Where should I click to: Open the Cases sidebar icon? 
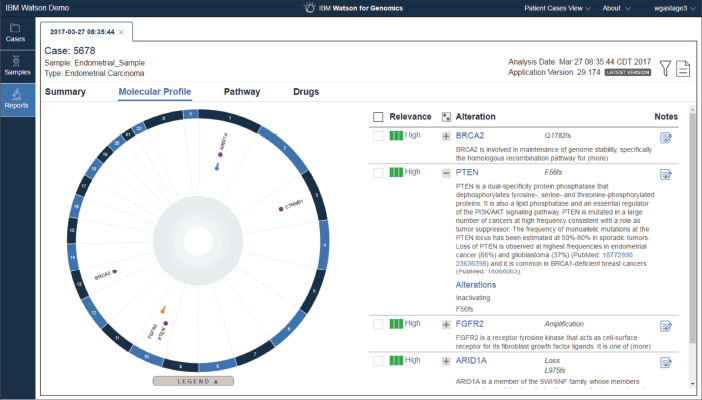16,33
